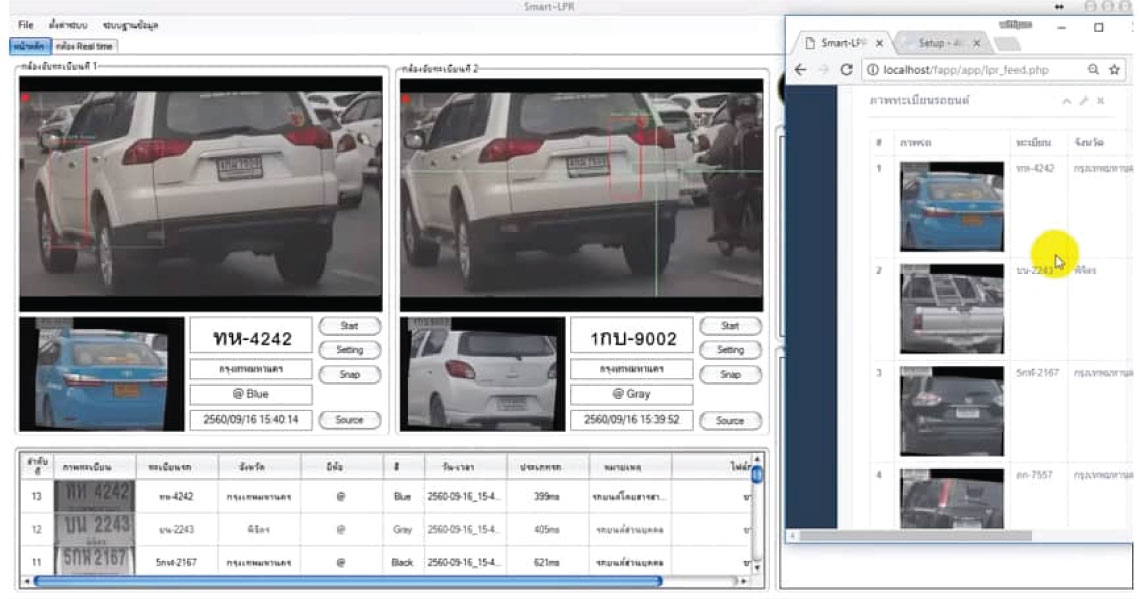Close the Smart-LPR browser tab

point(879,44)
